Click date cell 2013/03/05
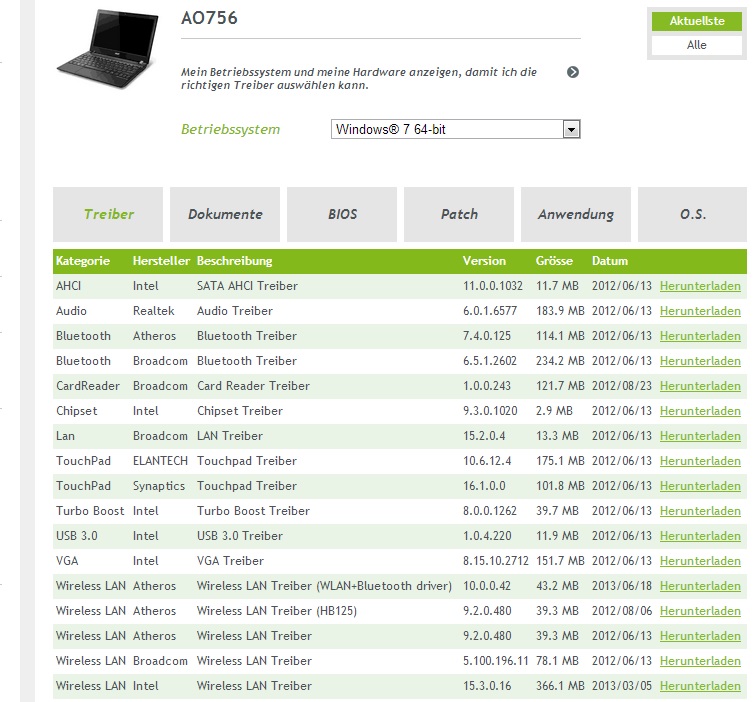753x702 pixels. (621, 686)
